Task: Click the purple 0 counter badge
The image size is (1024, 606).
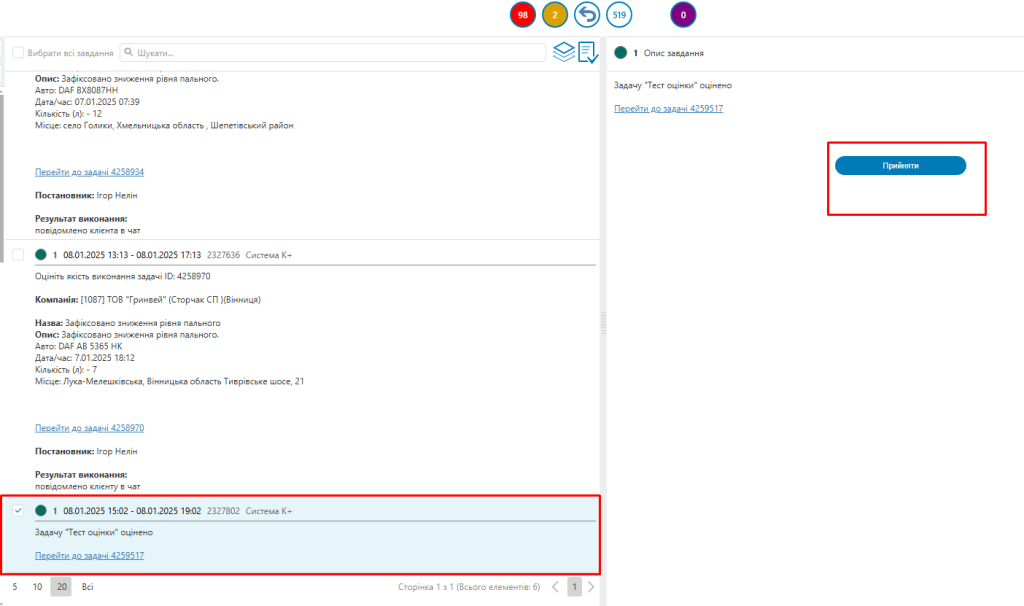Action: pyautogui.click(x=683, y=15)
